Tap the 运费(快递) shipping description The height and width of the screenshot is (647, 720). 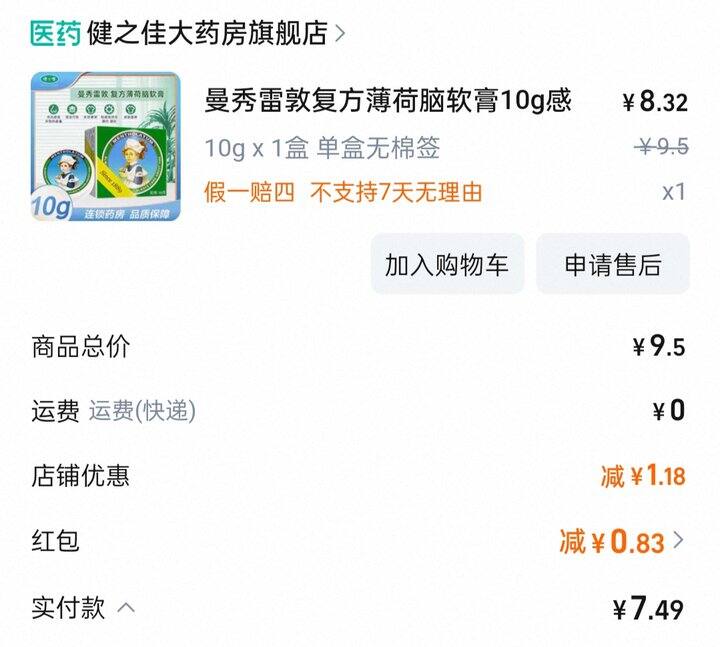point(142,411)
